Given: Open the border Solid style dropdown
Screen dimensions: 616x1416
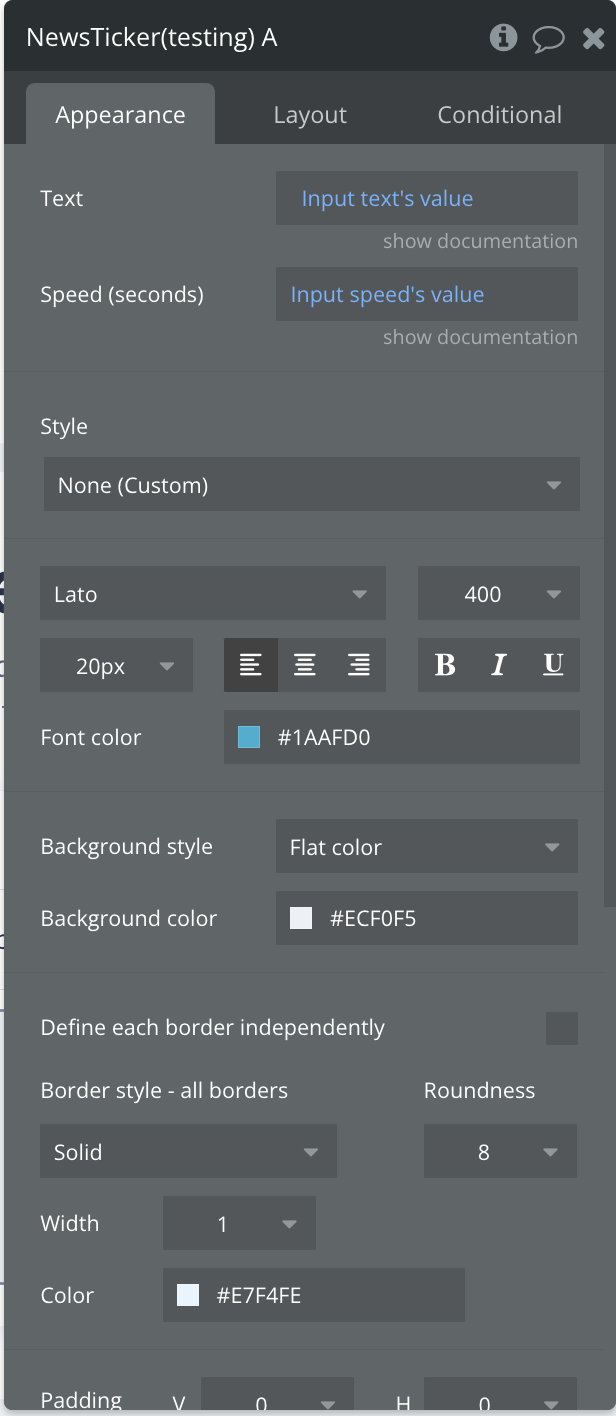Looking at the screenshot, I should [x=188, y=1152].
